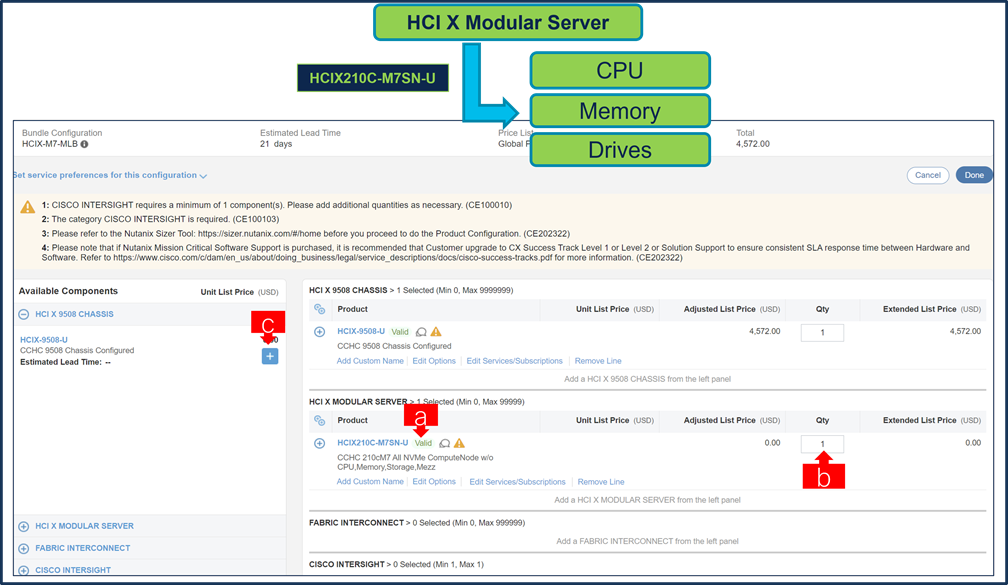Edit the quantity field for HCIX-9508-U

click(822, 332)
